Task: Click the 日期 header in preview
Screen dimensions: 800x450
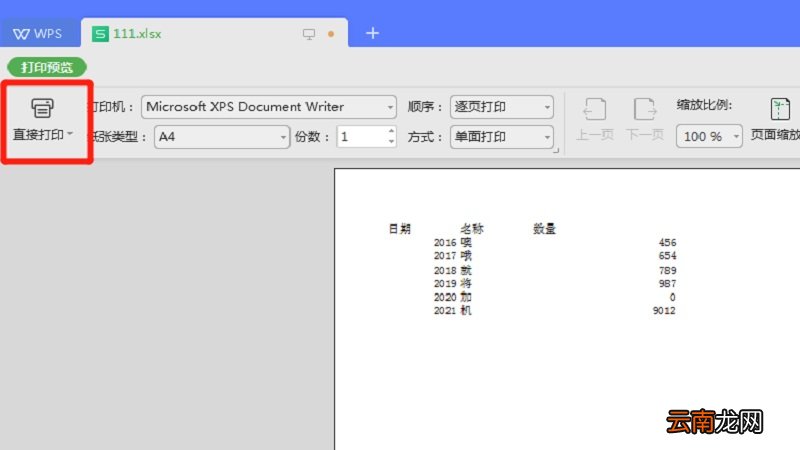Action: (x=399, y=229)
